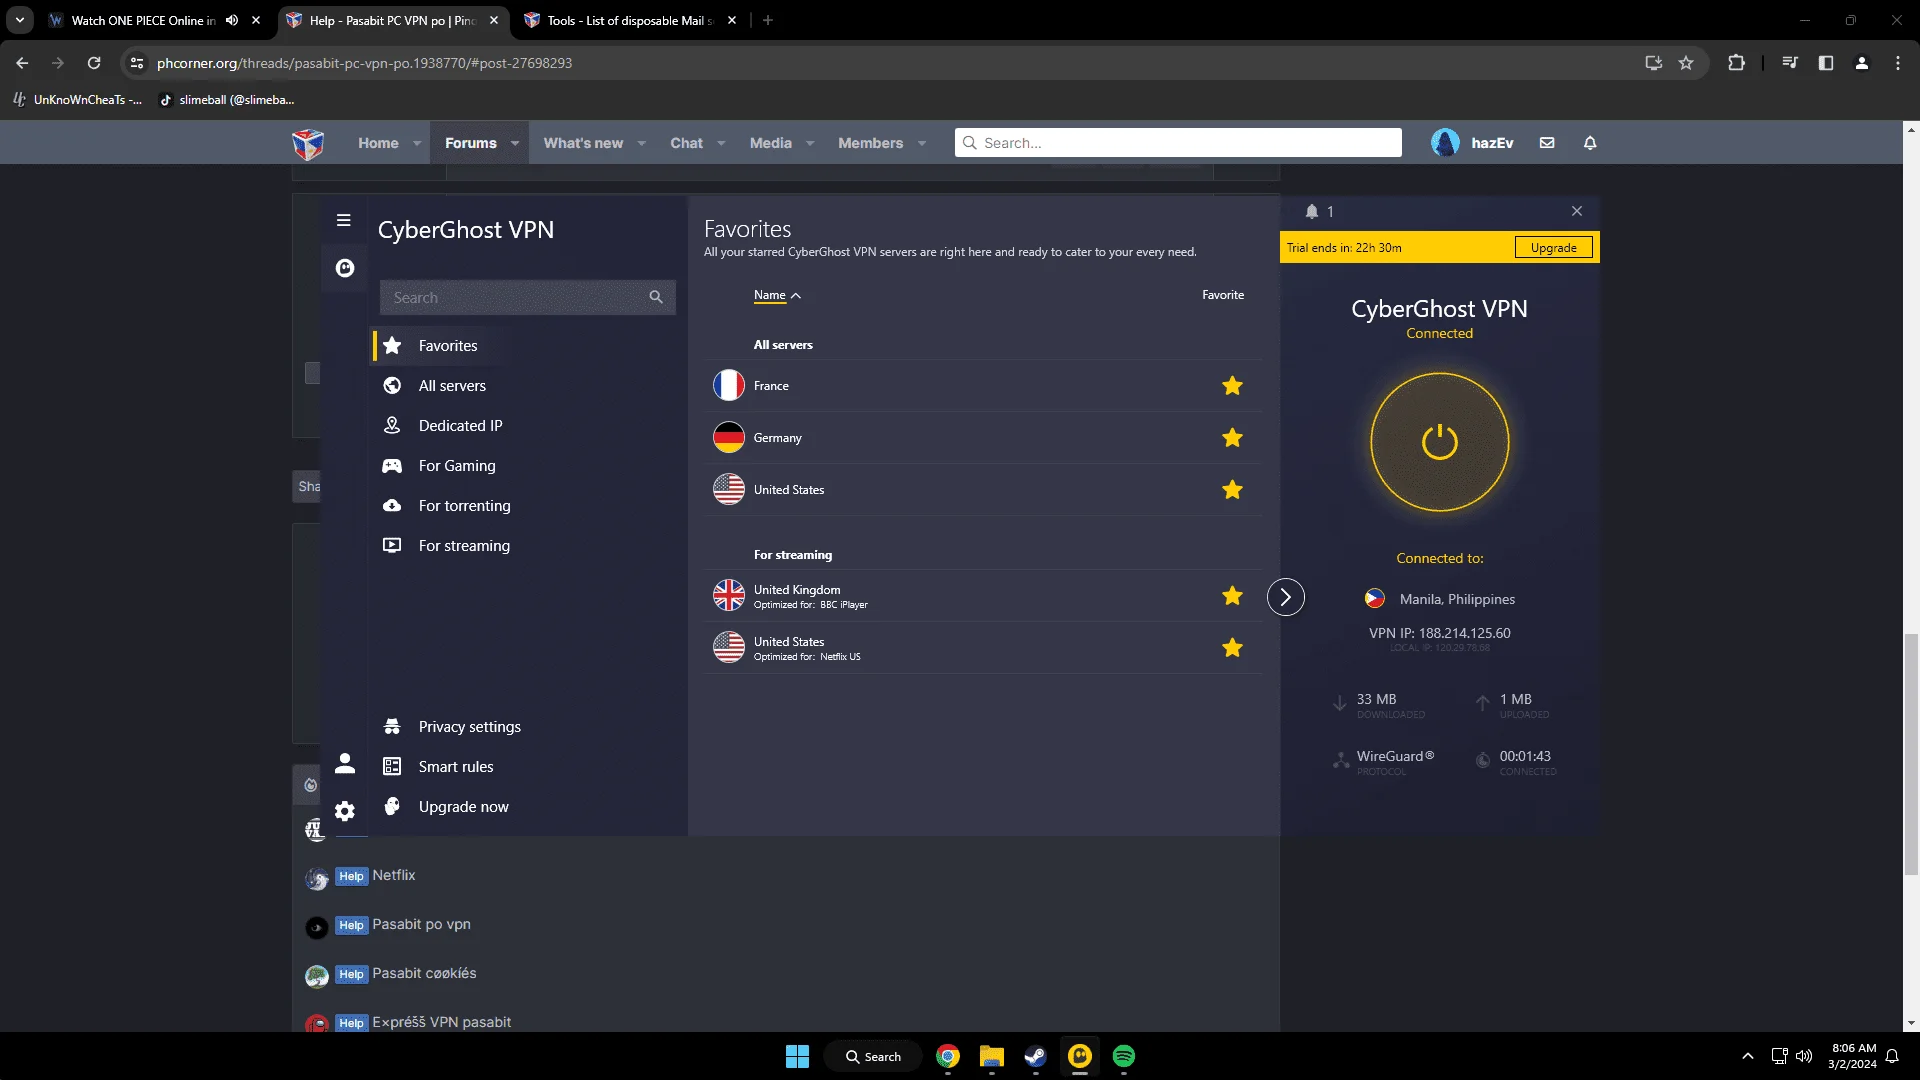Expand the What's new dropdown arrow
This screenshot has width=1920, height=1080.
(641, 143)
